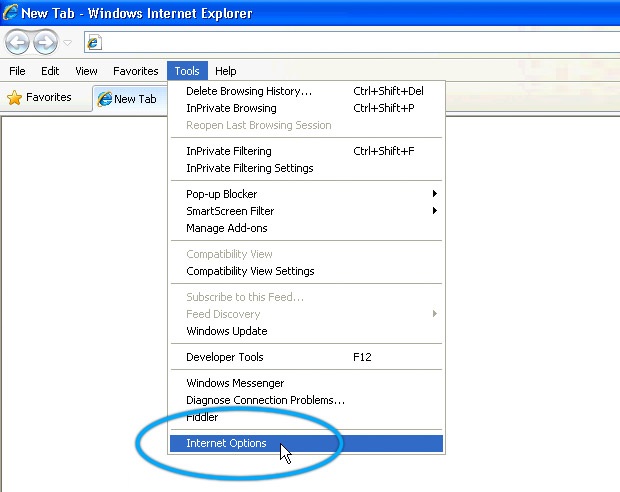Click the Back navigation arrow button

tap(17, 42)
